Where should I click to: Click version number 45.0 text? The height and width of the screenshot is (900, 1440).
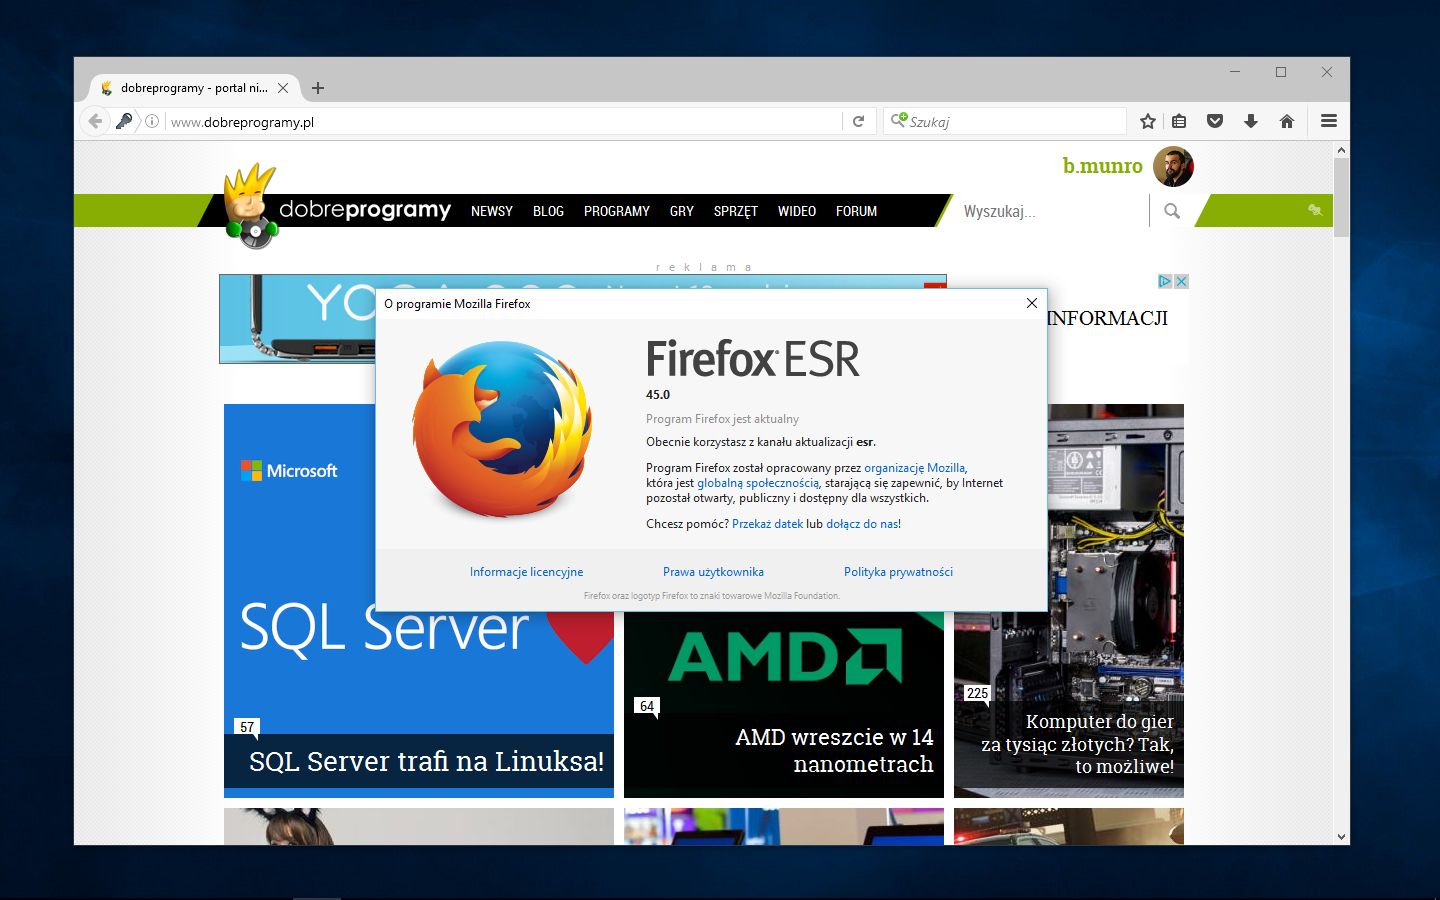(x=658, y=395)
